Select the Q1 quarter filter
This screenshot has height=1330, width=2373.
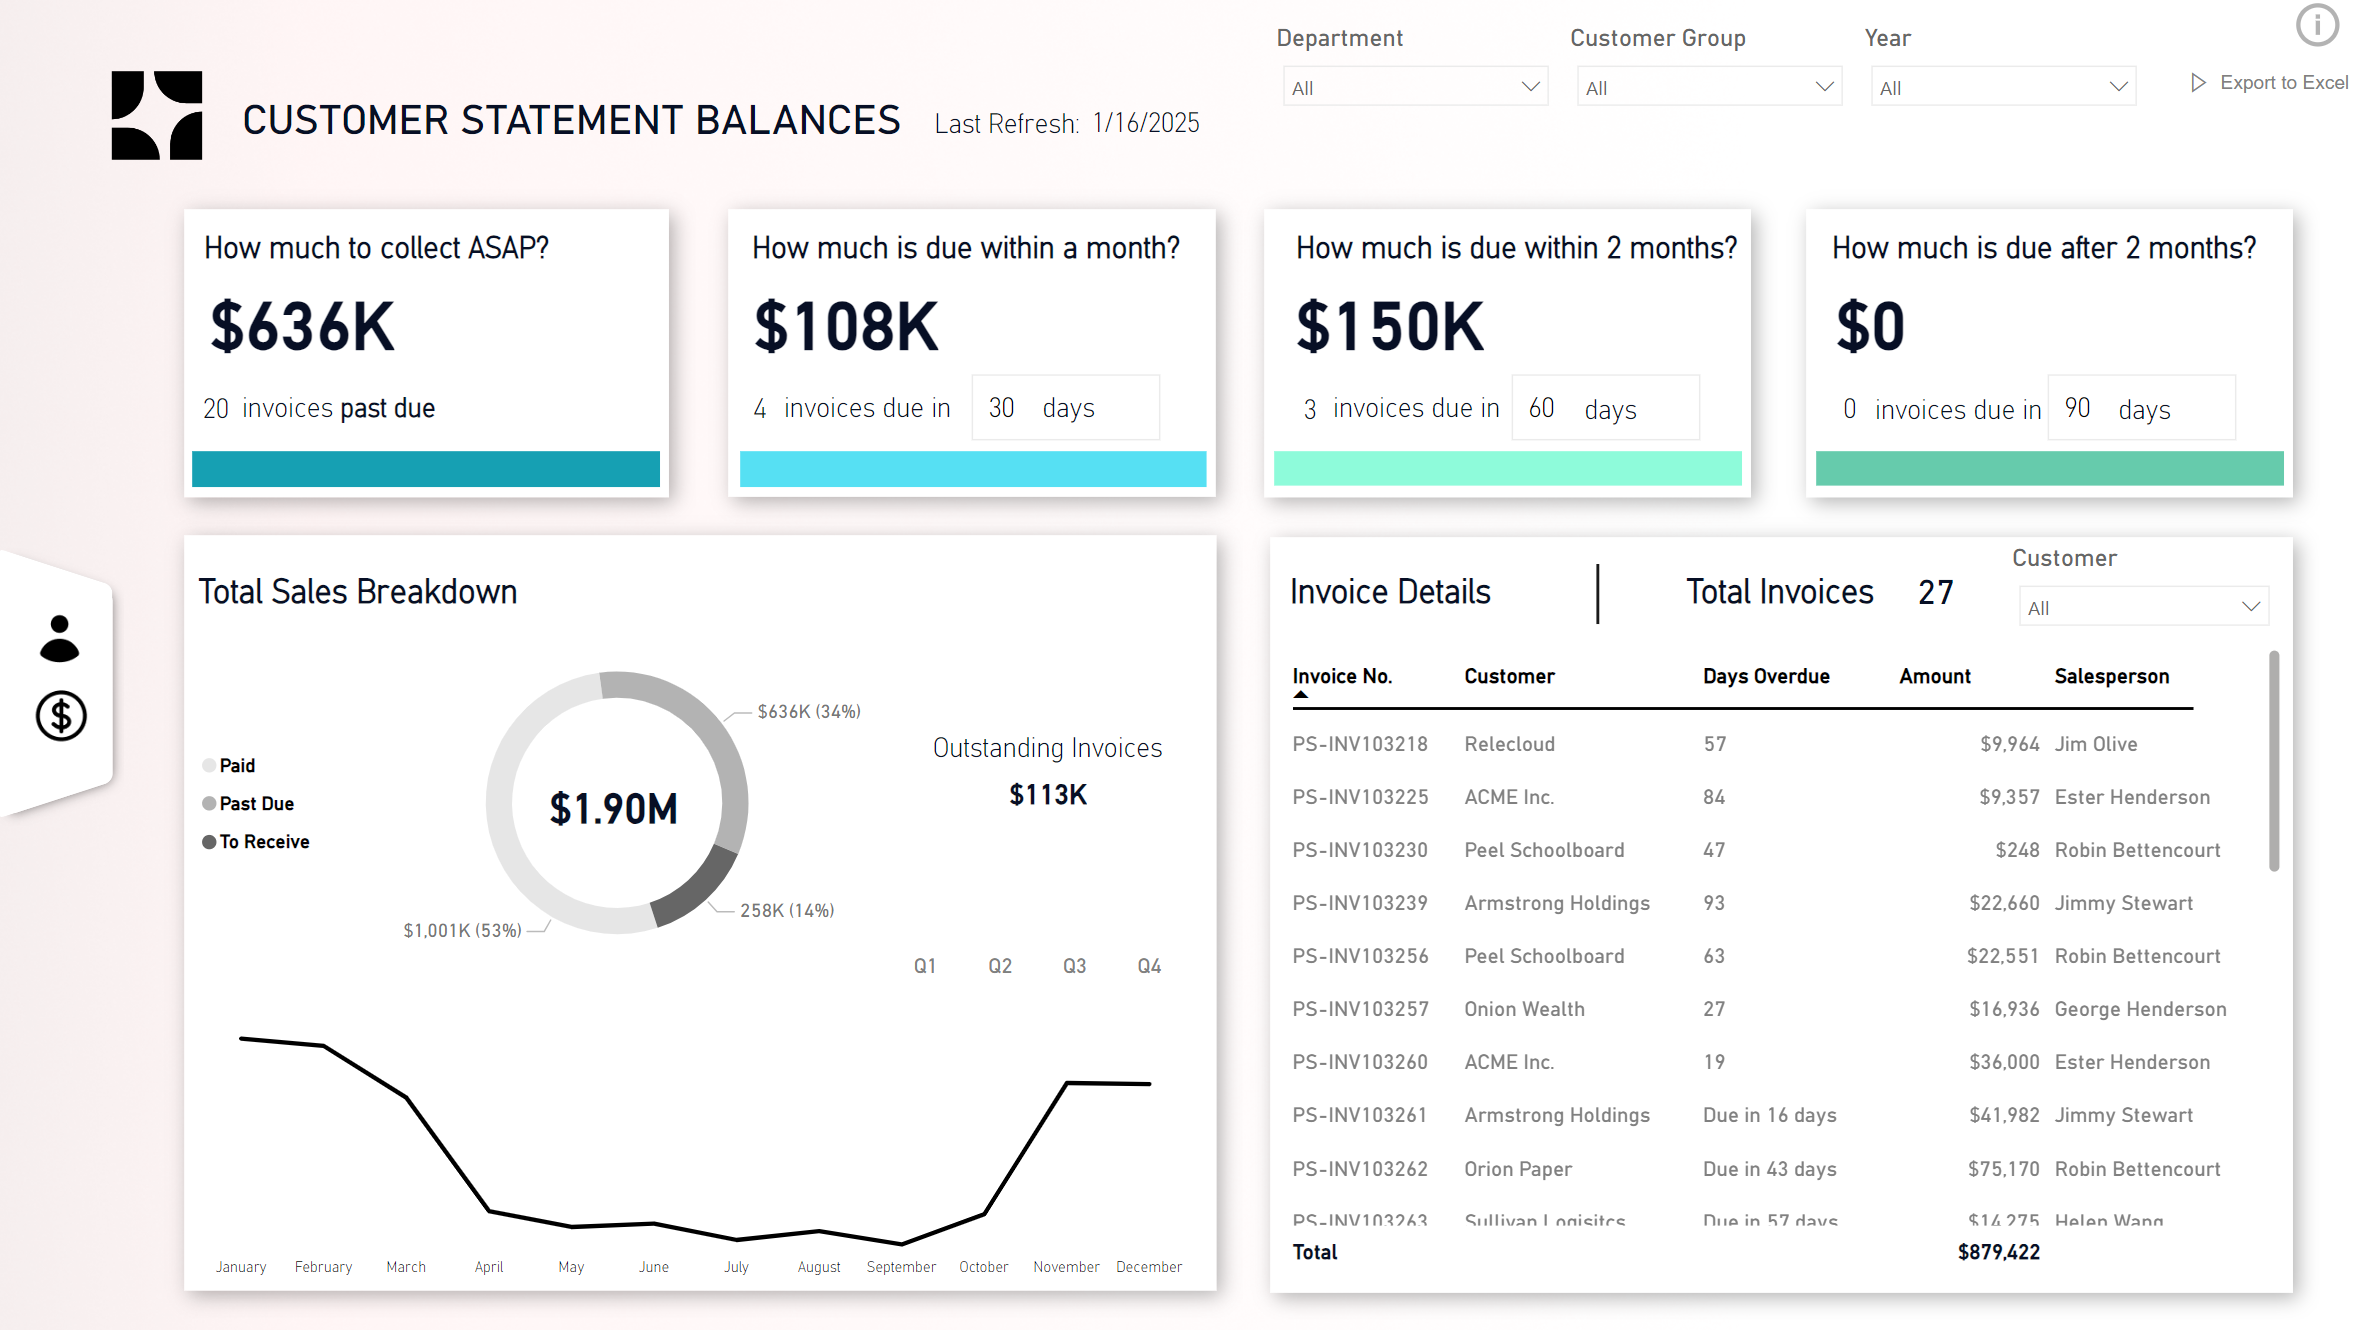tap(925, 966)
